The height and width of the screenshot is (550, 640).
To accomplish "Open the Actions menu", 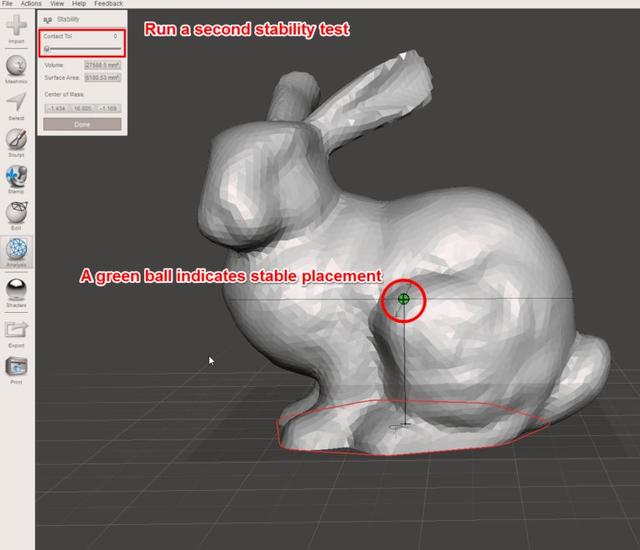I will [31, 4].
